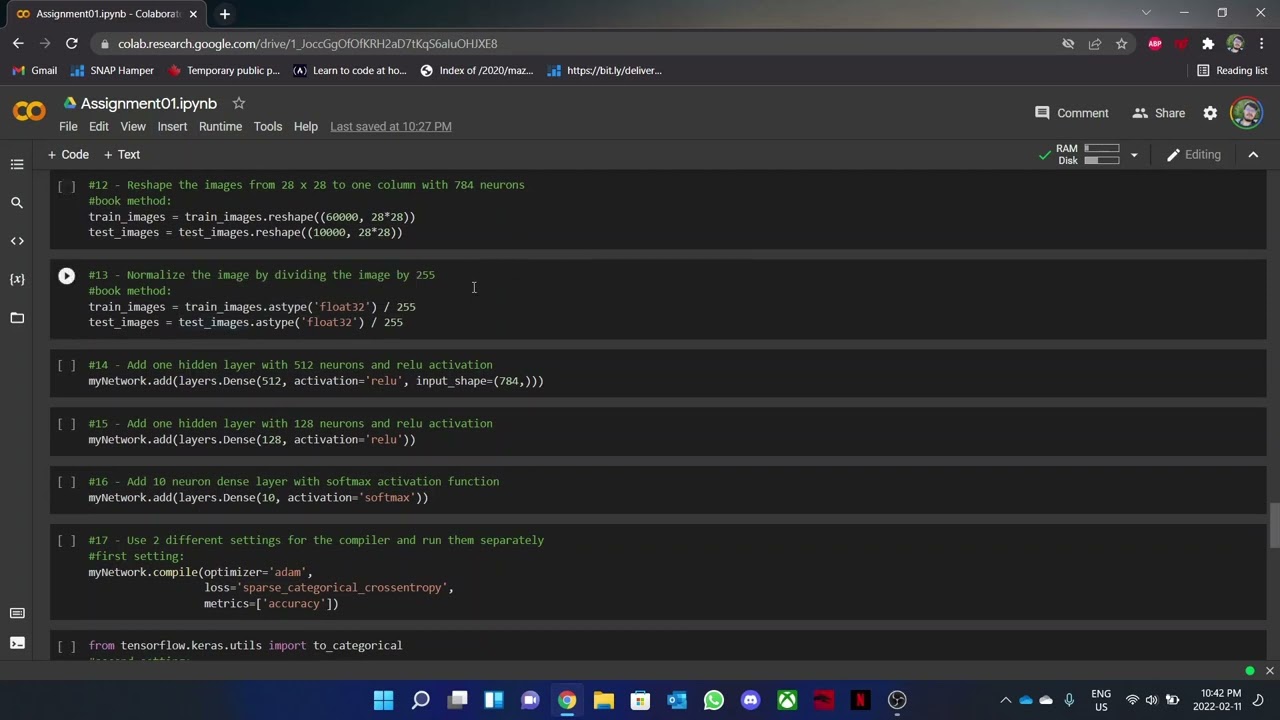Open the SNAP Hamper bookmark
Image resolution: width=1280 pixels, height=720 pixels.
[111, 71]
